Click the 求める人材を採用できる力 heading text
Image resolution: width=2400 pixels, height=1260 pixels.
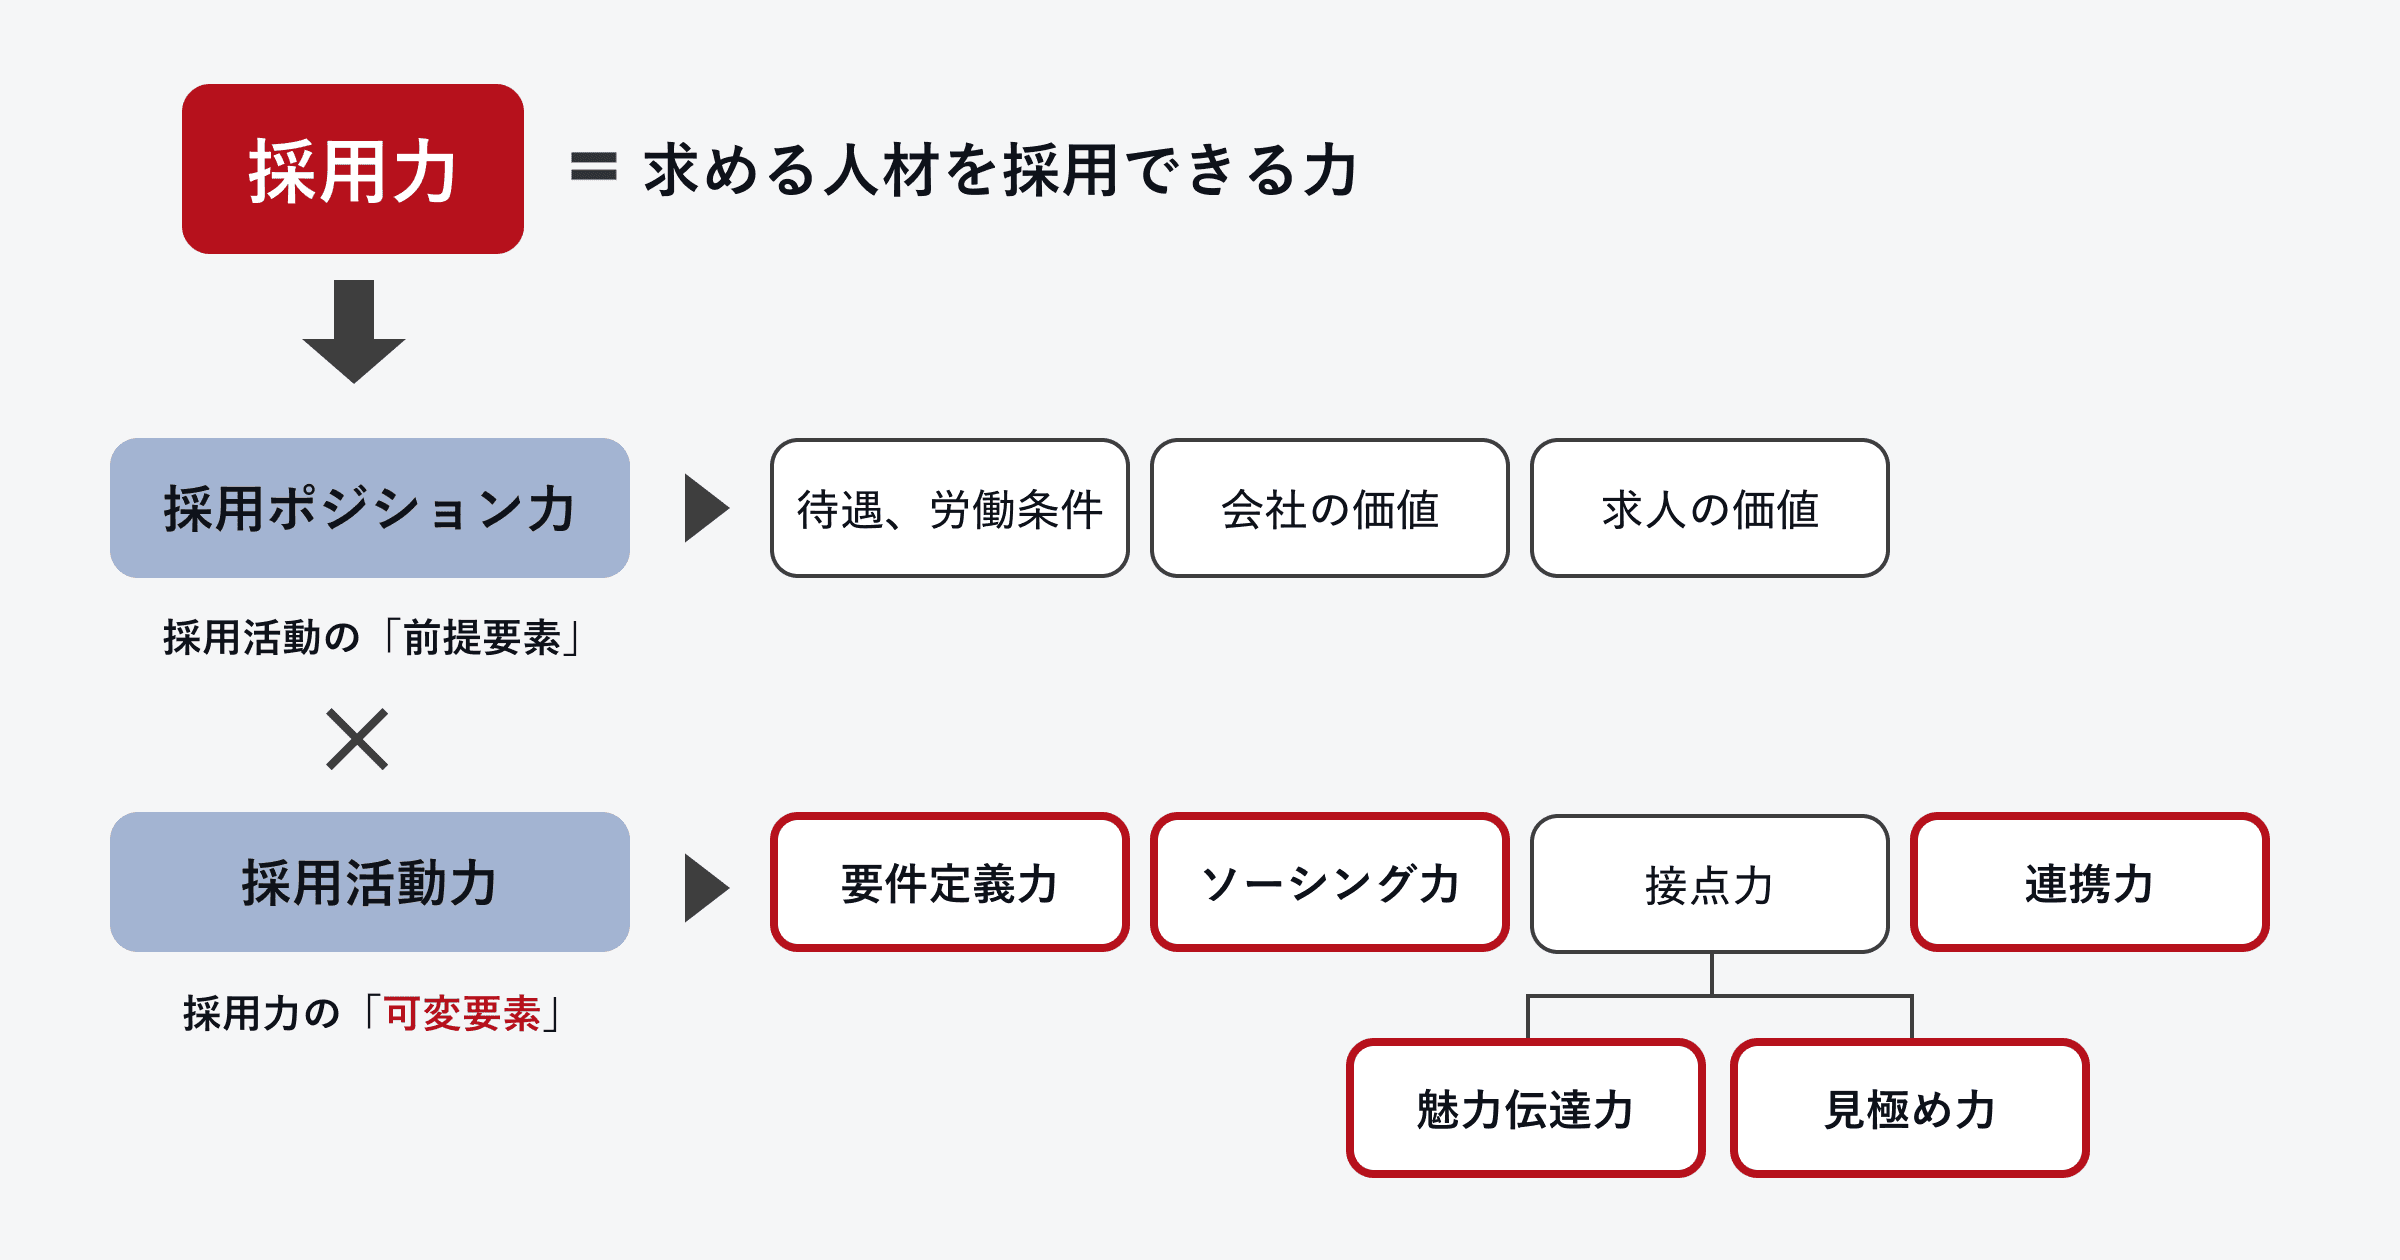(1000, 169)
